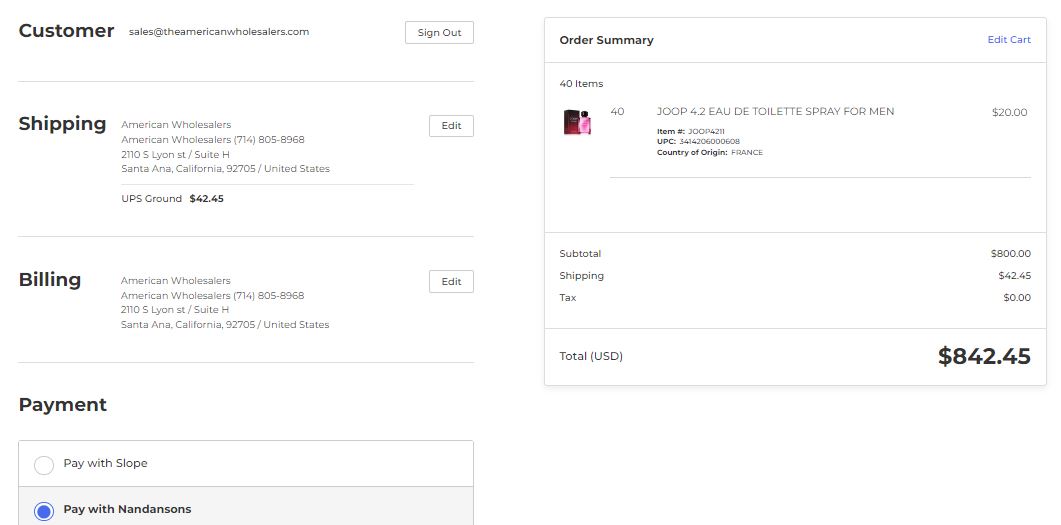Screen dimensions: 1061x525
Task: Click the Item # JOOP4211 text
Action: (x=691, y=131)
